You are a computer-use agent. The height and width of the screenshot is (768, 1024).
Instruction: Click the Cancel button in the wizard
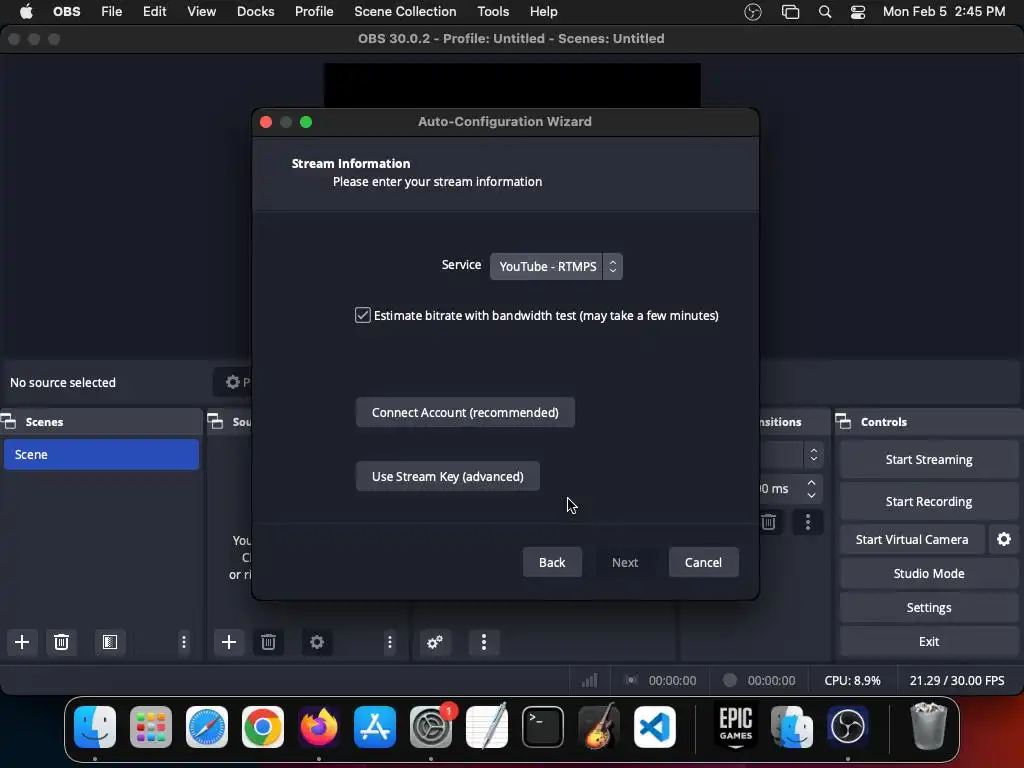click(x=703, y=562)
